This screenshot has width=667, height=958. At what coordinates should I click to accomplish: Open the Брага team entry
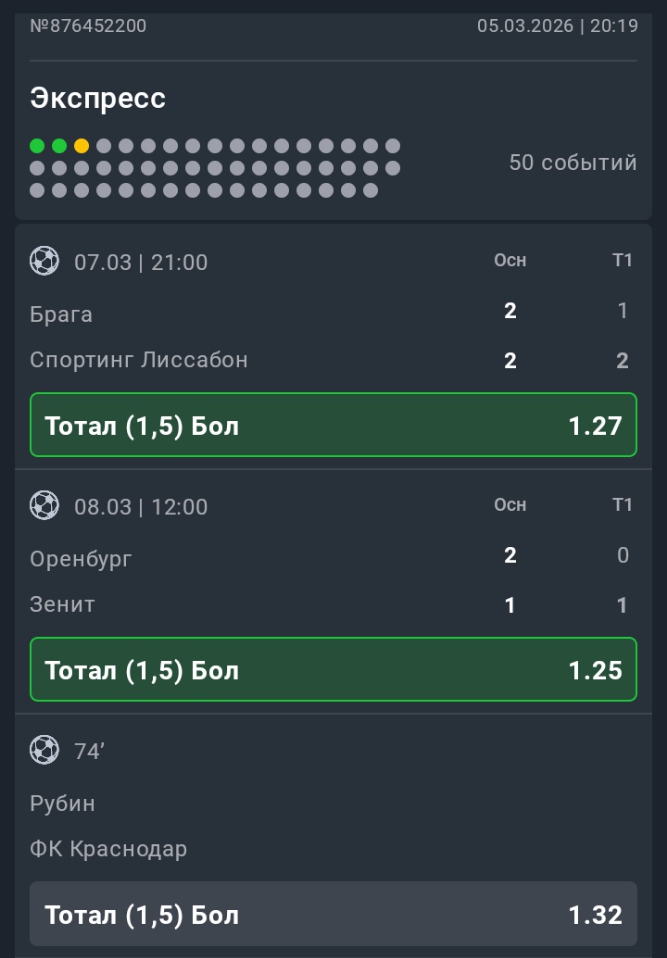[61, 314]
